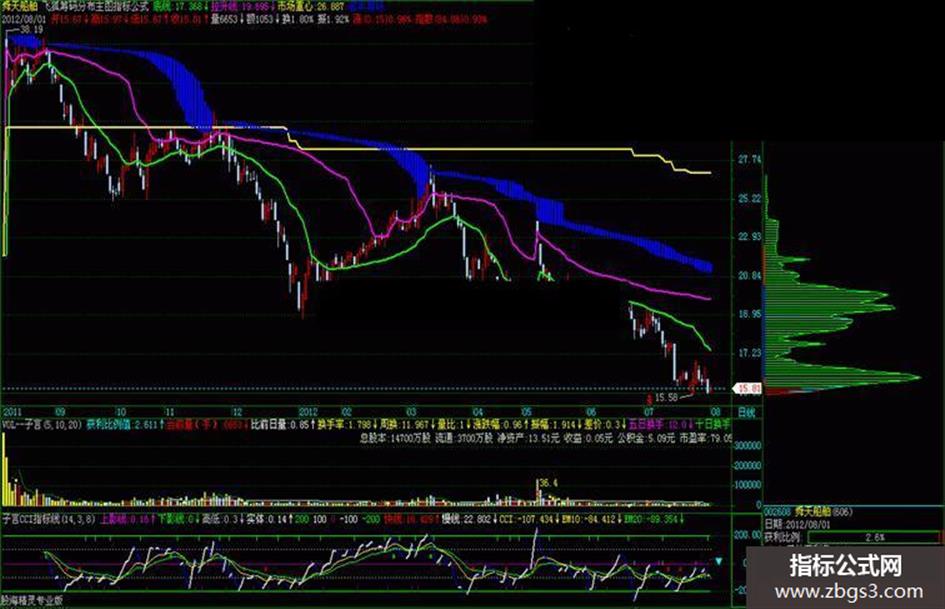Click the 日期:2012/08/01 line in info panel

(x=798, y=525)
